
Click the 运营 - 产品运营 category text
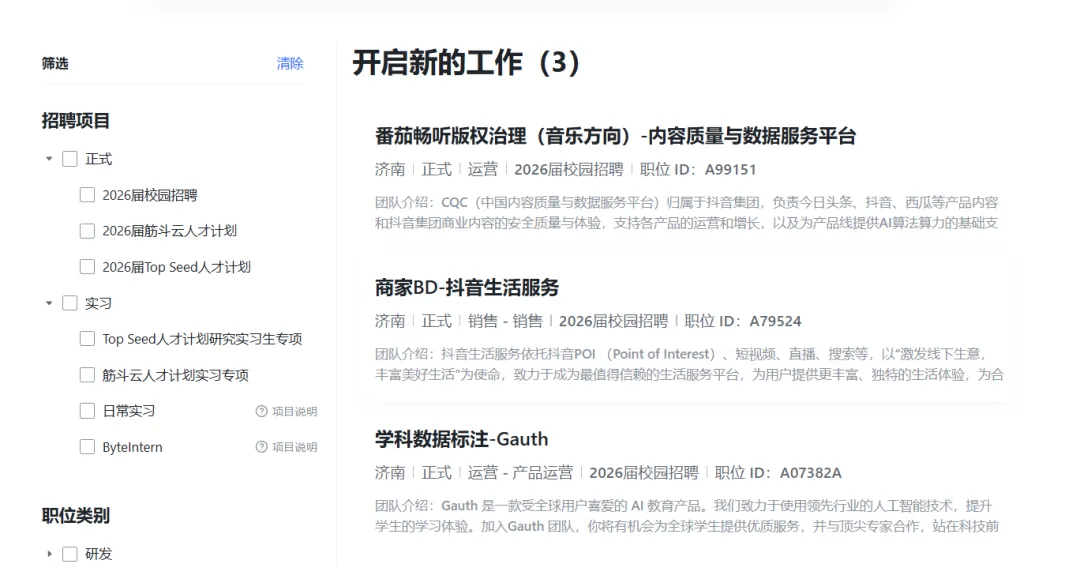click(x=520, y=472)
